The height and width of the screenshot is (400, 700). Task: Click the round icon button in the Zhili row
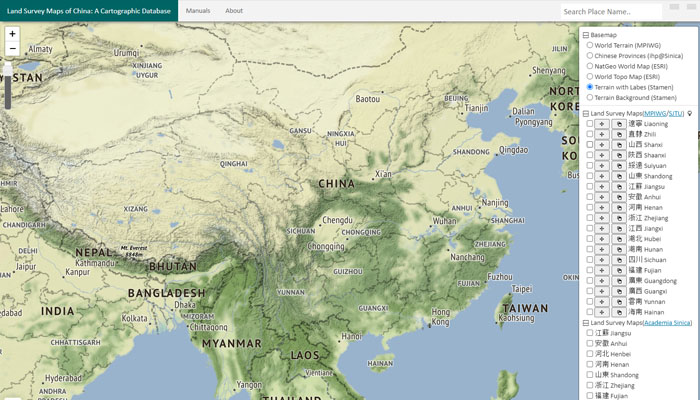click(x=619, y=134)
